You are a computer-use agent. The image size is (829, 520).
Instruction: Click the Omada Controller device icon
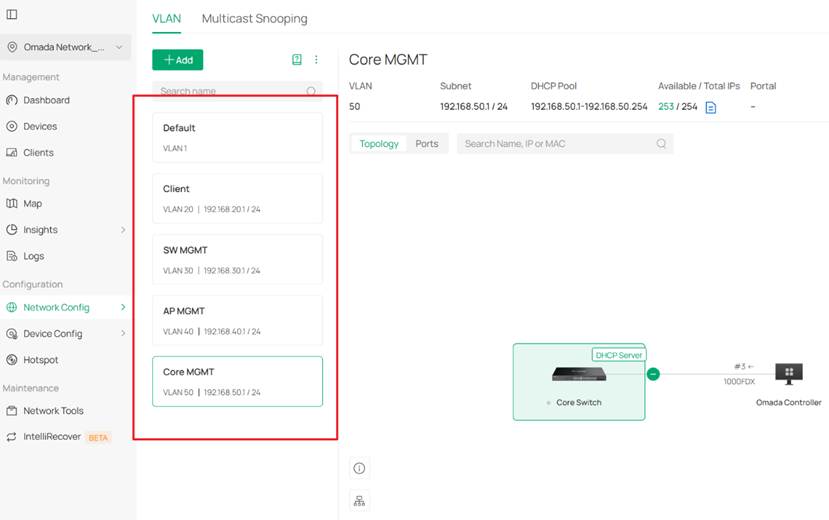[789, 374]
